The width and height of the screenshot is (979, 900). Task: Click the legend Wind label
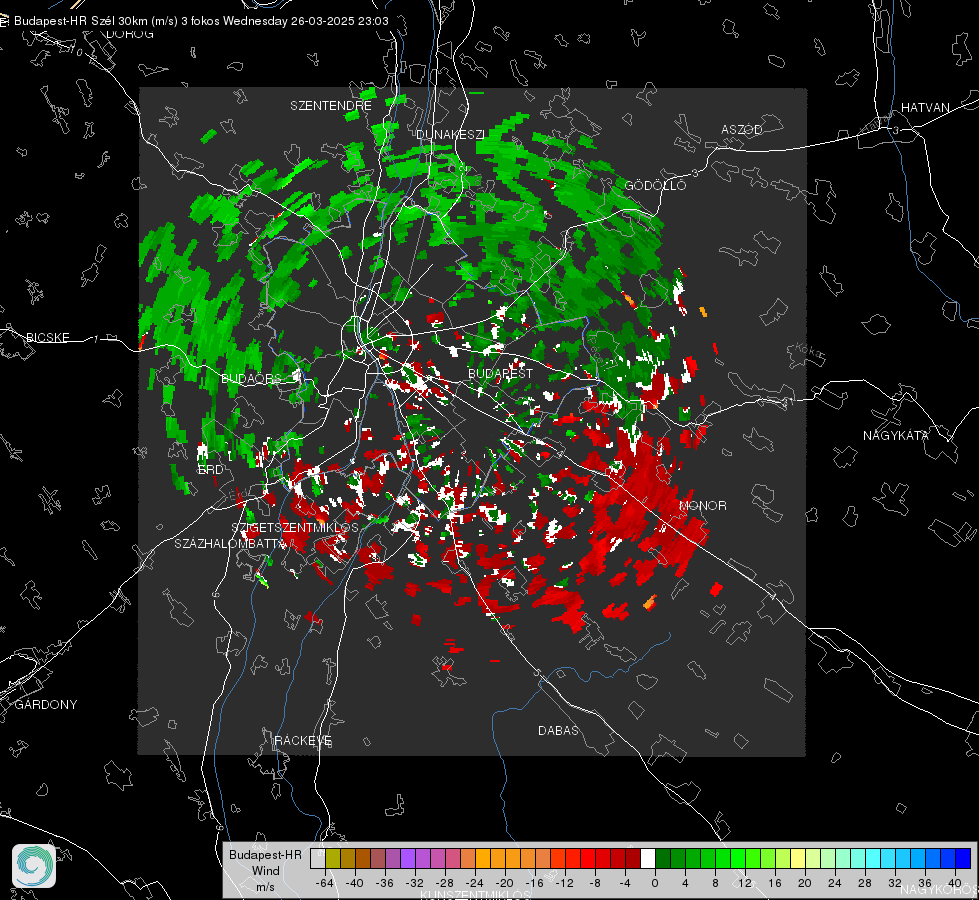click(x=265, y=871)
